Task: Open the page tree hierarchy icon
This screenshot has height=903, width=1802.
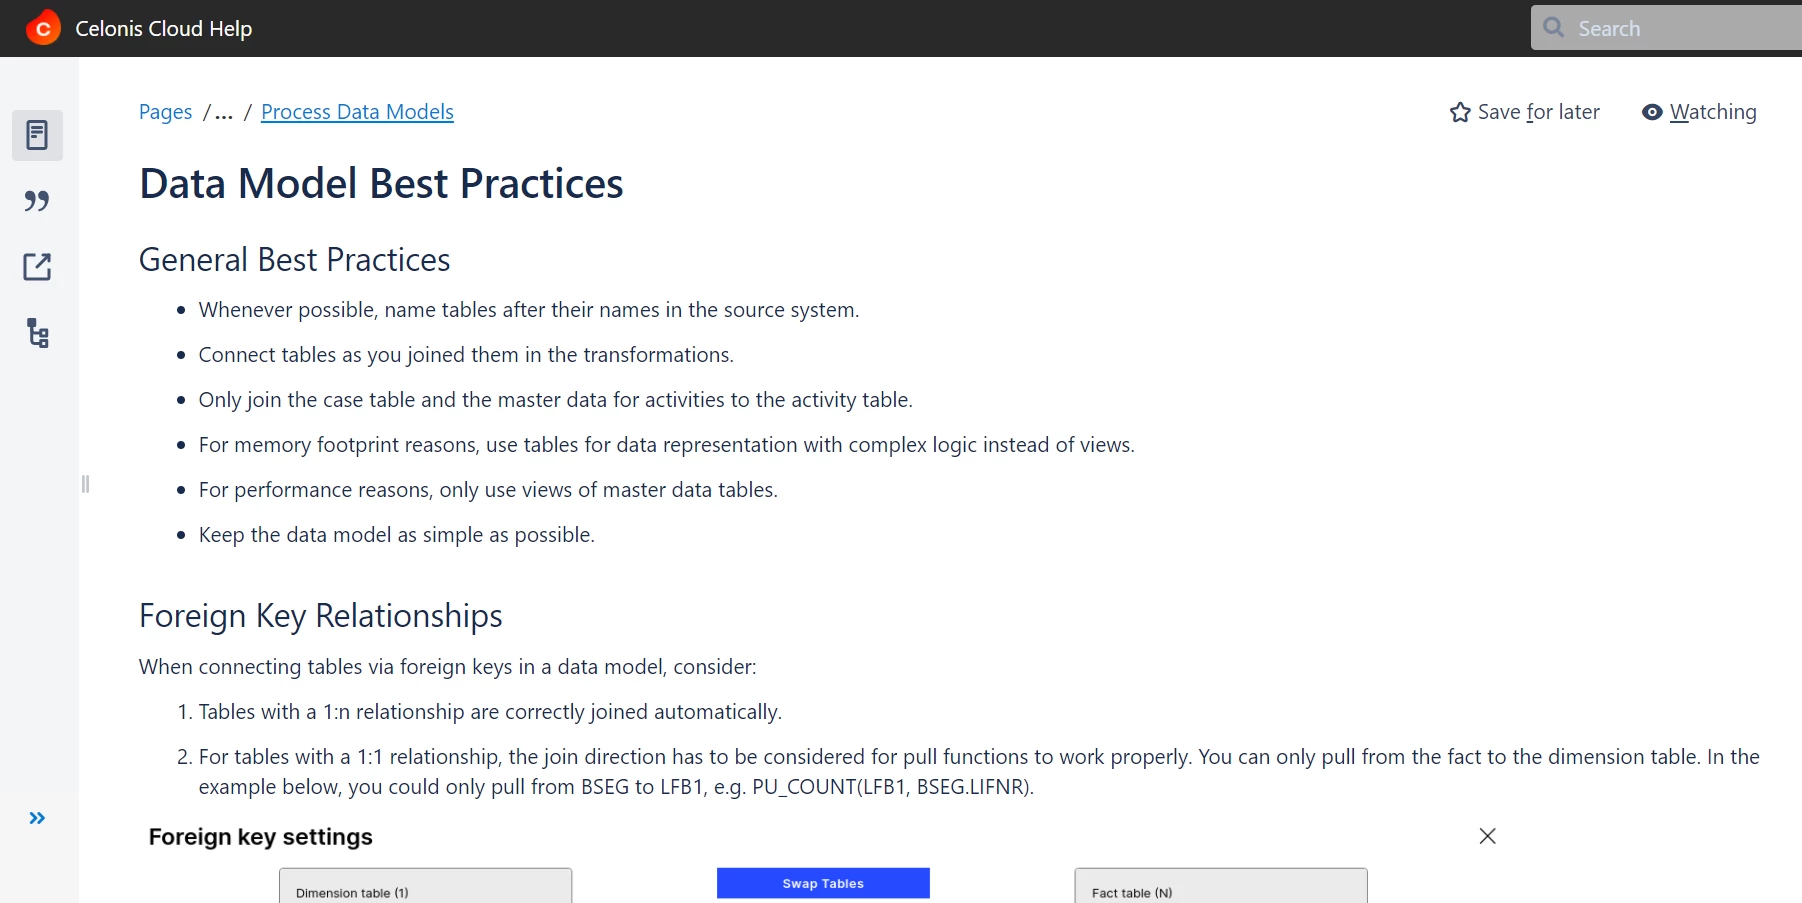Action: pos(37,333)
